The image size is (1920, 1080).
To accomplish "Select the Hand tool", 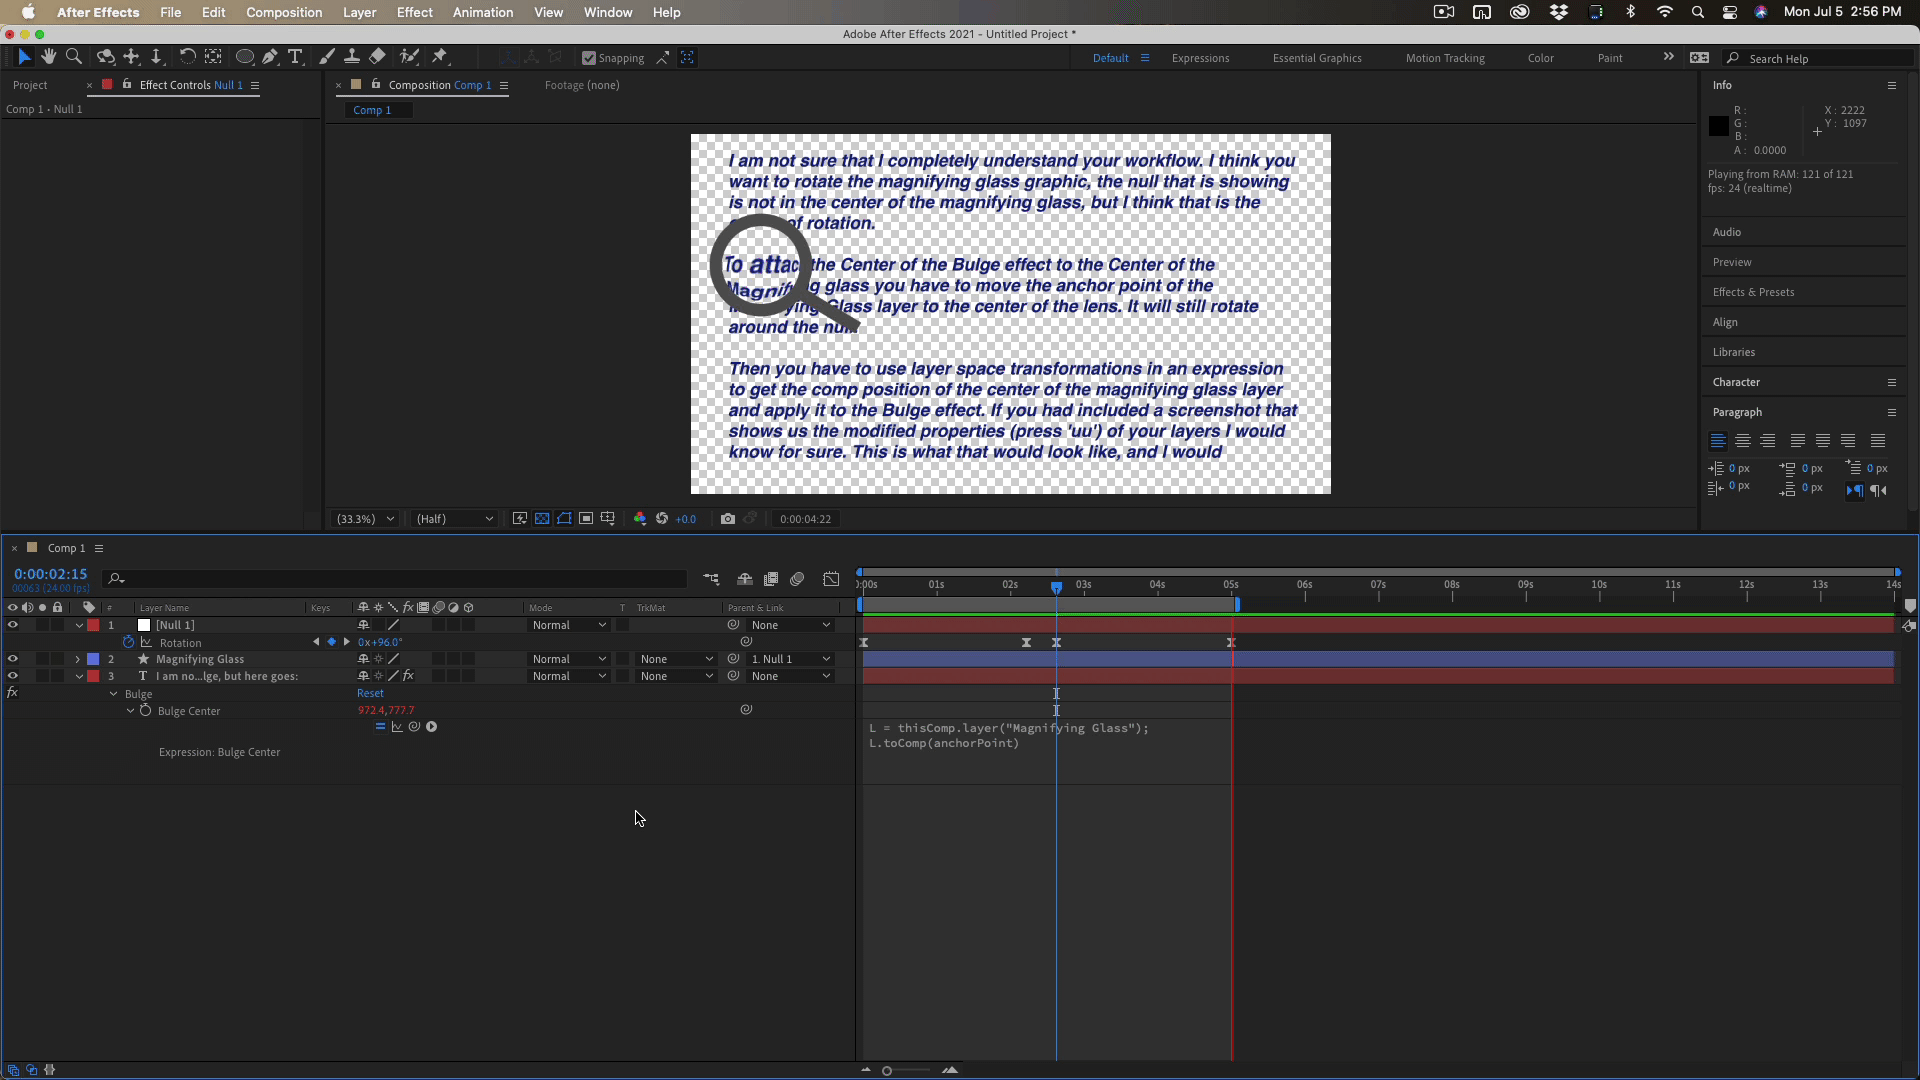I will point(48,57).
